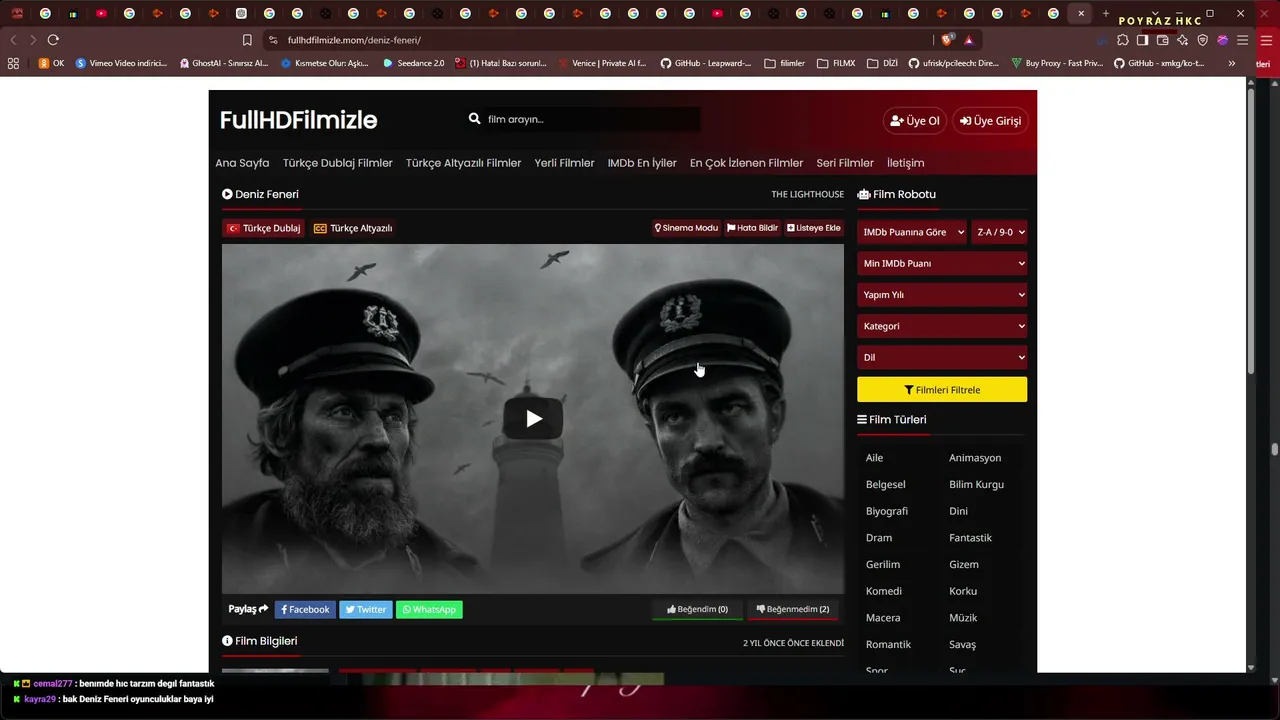Screen dimensions: 1280x720
Task: Open the En Çok İzlenen Filmler menu item
Action: [x=746, y=163]
